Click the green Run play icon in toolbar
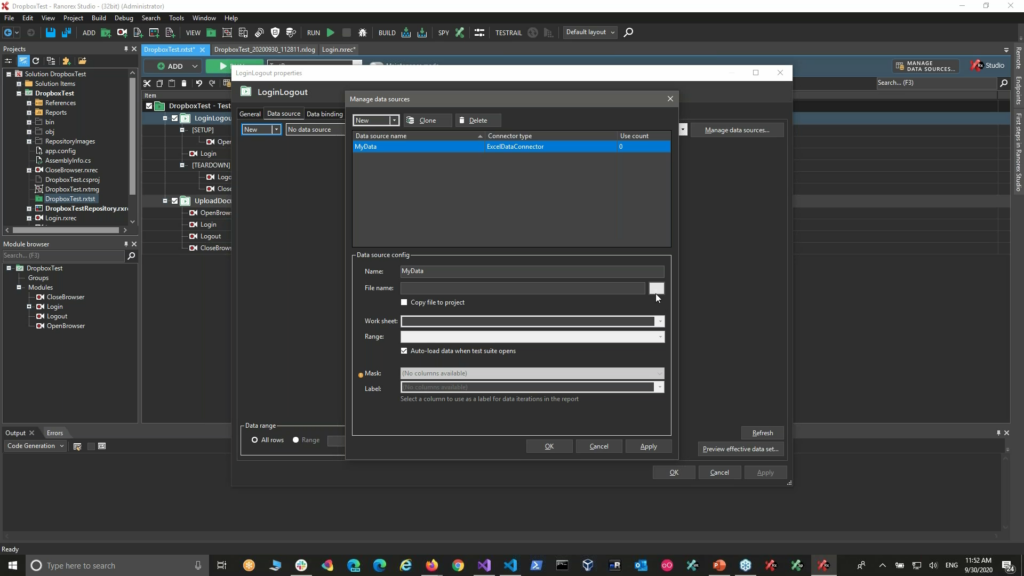The height and width of the screenshot is (576, 1024). click(x=330, y=32)
